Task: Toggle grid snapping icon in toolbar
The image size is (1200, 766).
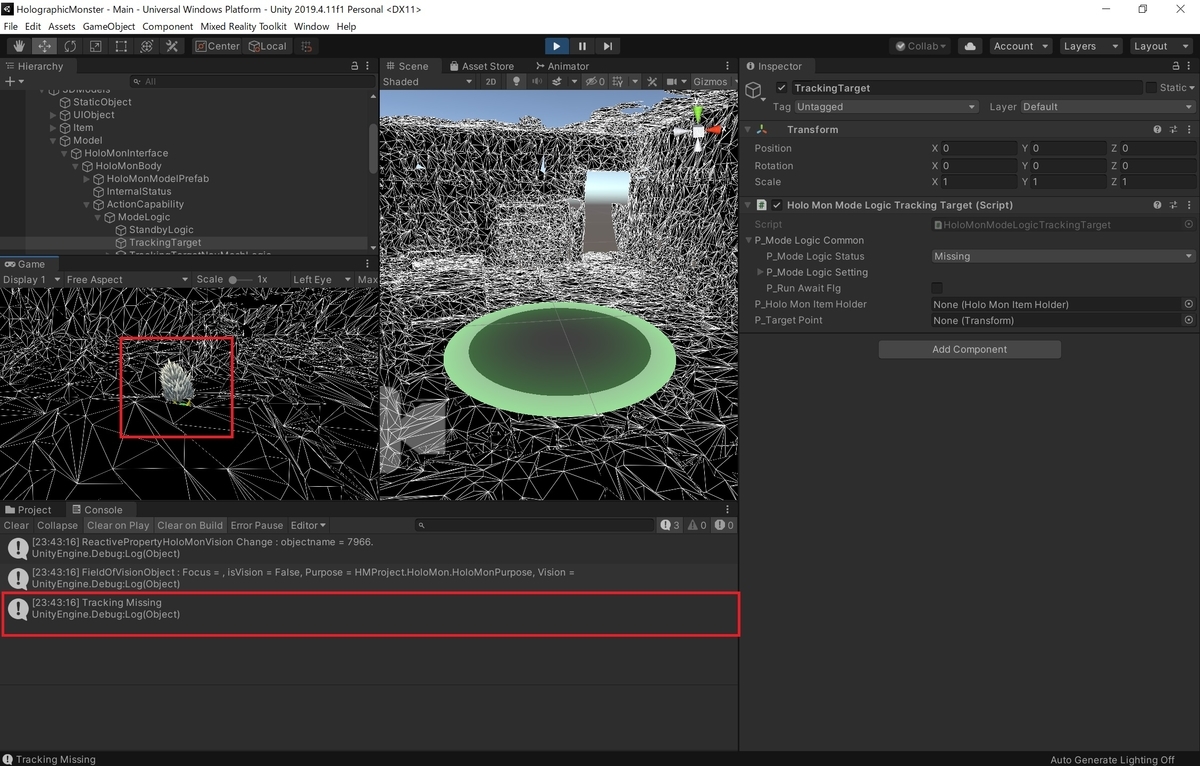Action: [307, 46]
